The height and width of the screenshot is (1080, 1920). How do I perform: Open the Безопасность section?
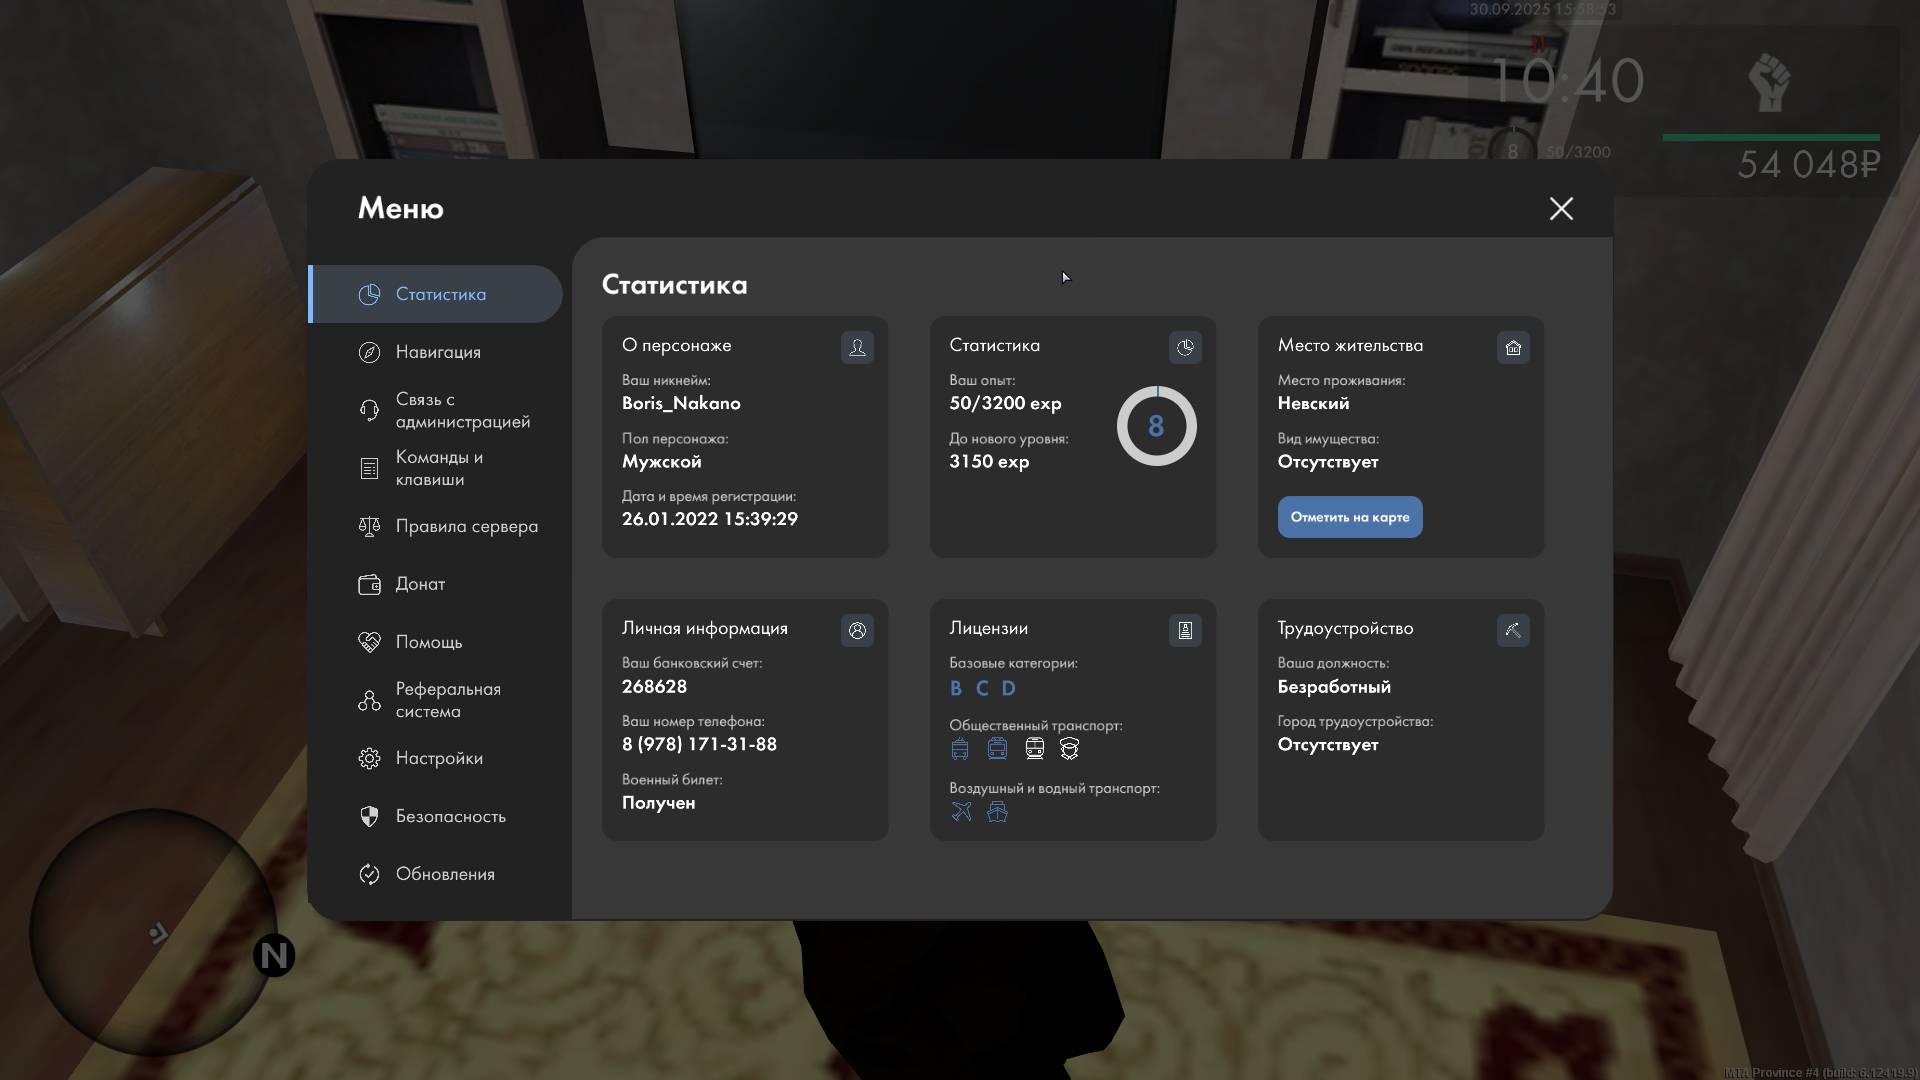point(450,816)
